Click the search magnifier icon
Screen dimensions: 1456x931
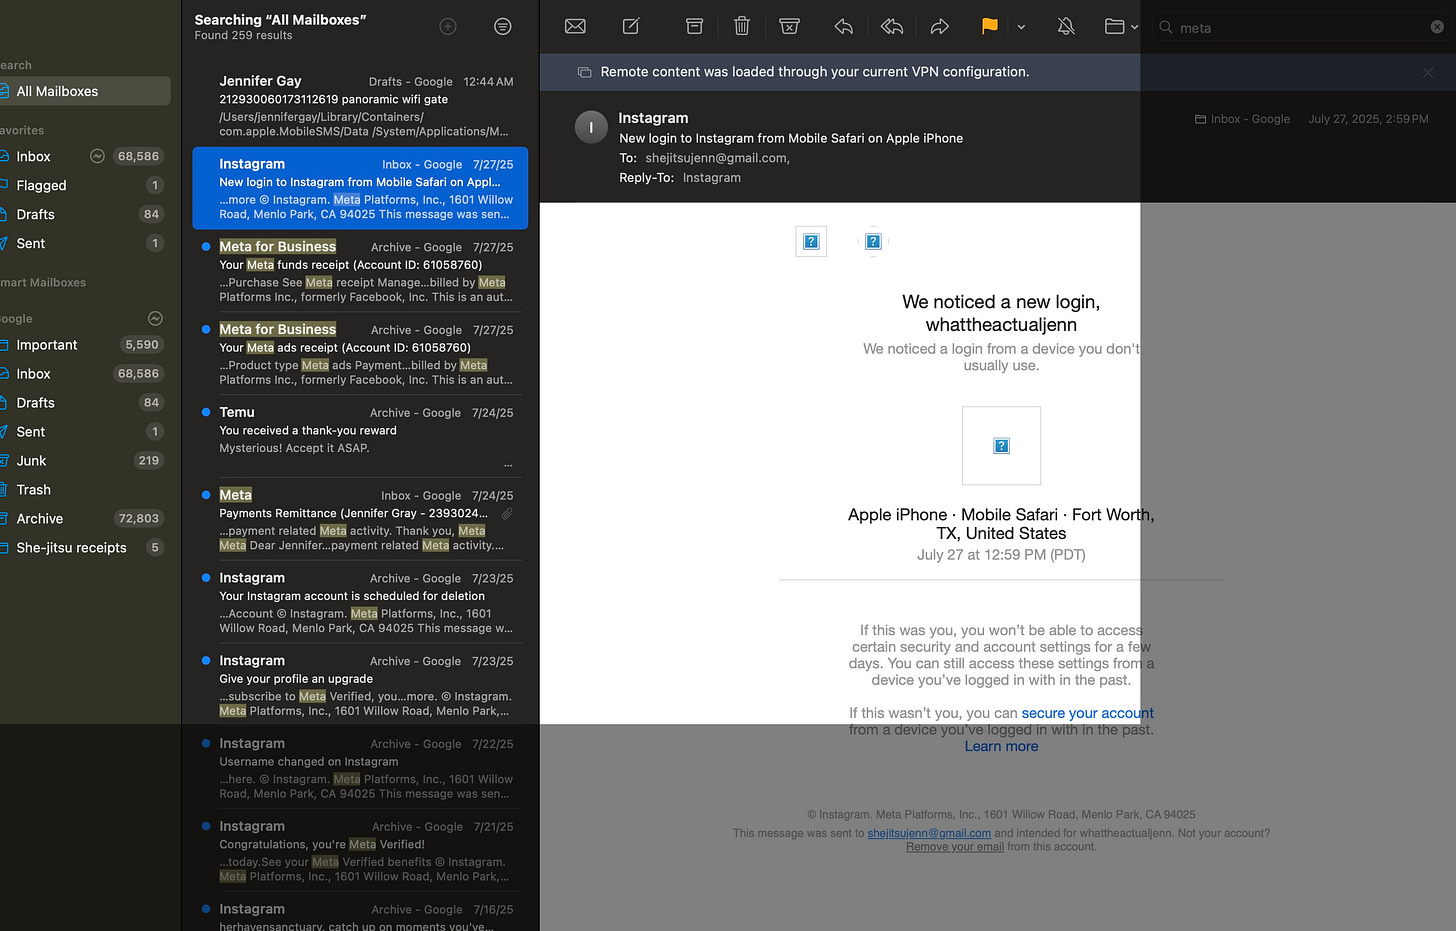click(1165, 28)
